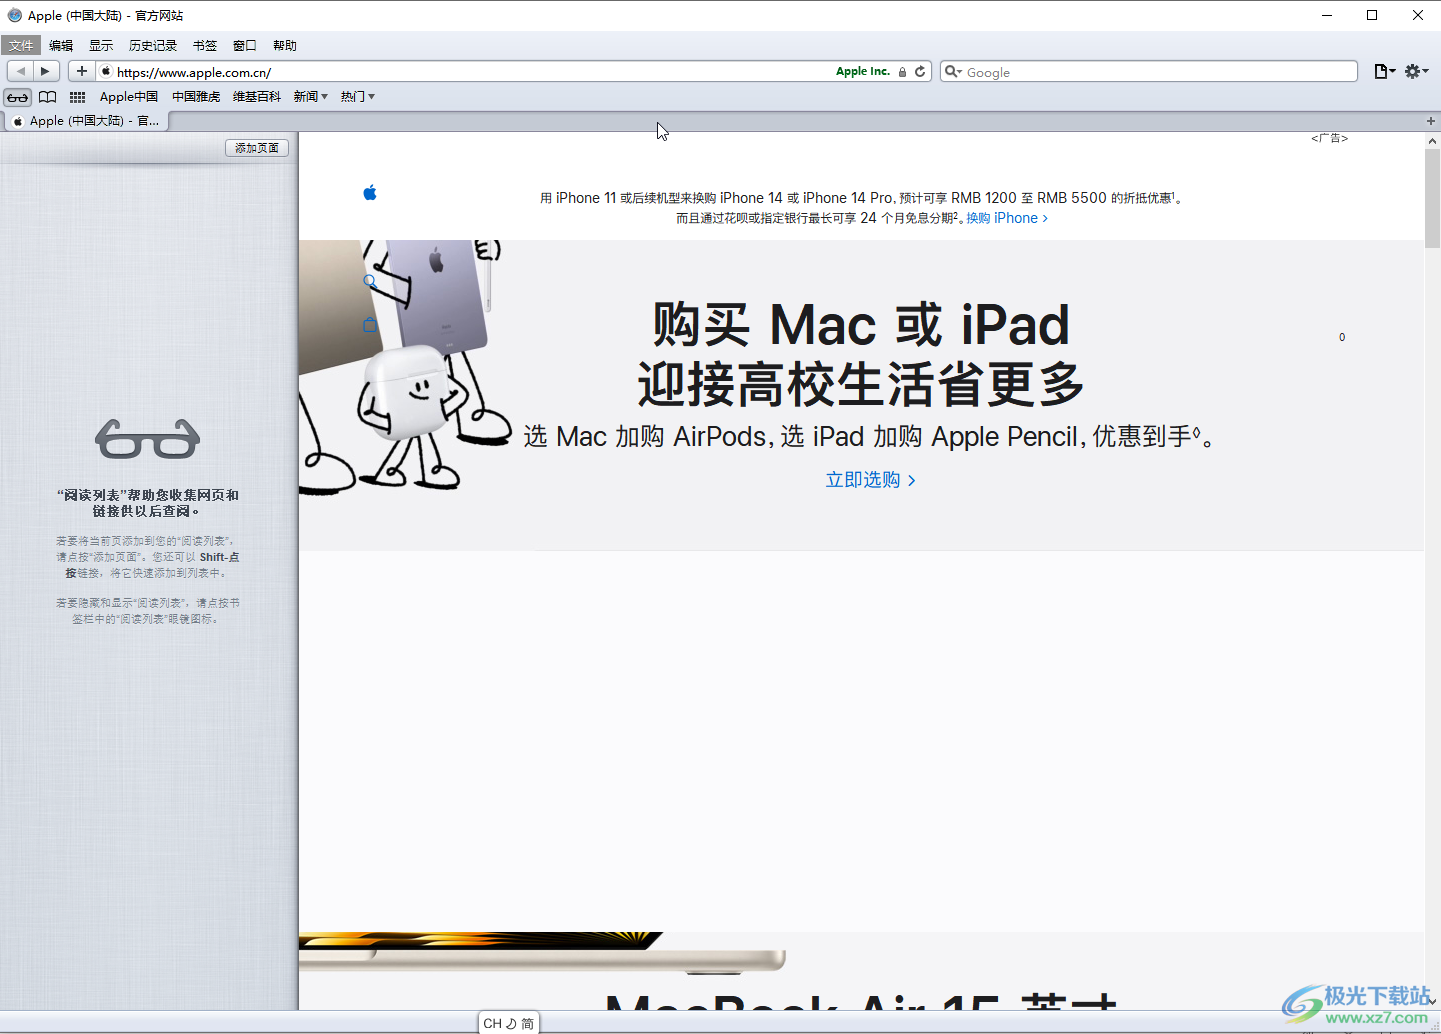Click the 迎接高校生活省更多 heading
Viewport: 1441px width, 1034px height.
pos(861,385)
